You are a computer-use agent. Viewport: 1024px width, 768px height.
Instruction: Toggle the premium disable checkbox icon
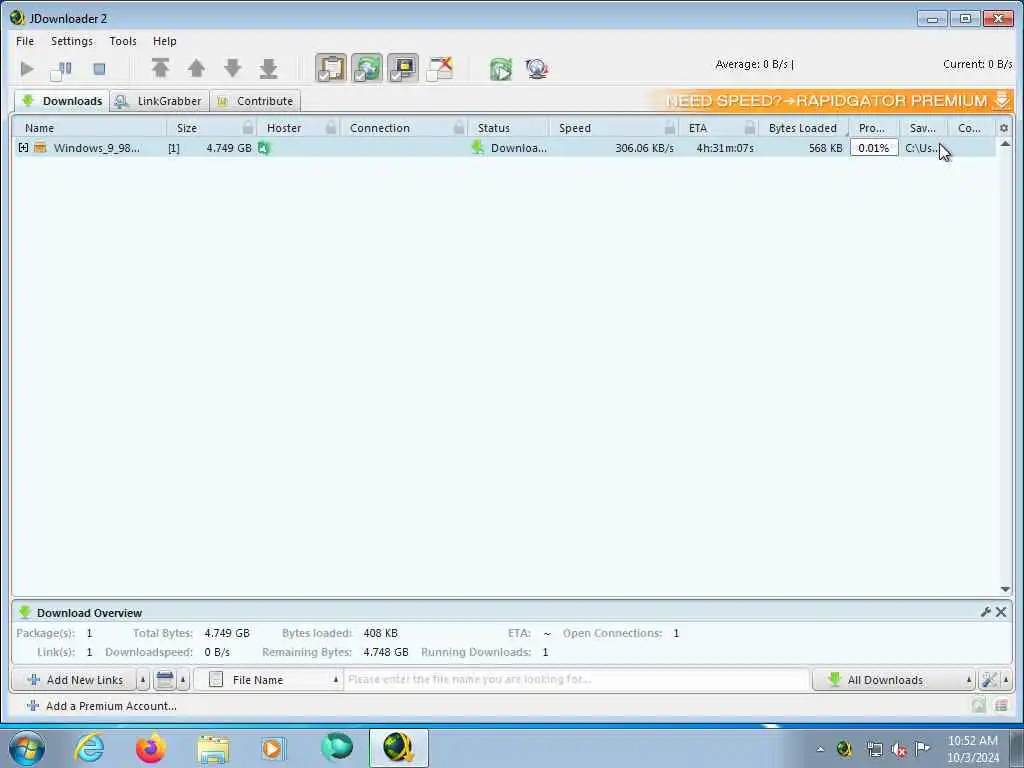[440, 69]
